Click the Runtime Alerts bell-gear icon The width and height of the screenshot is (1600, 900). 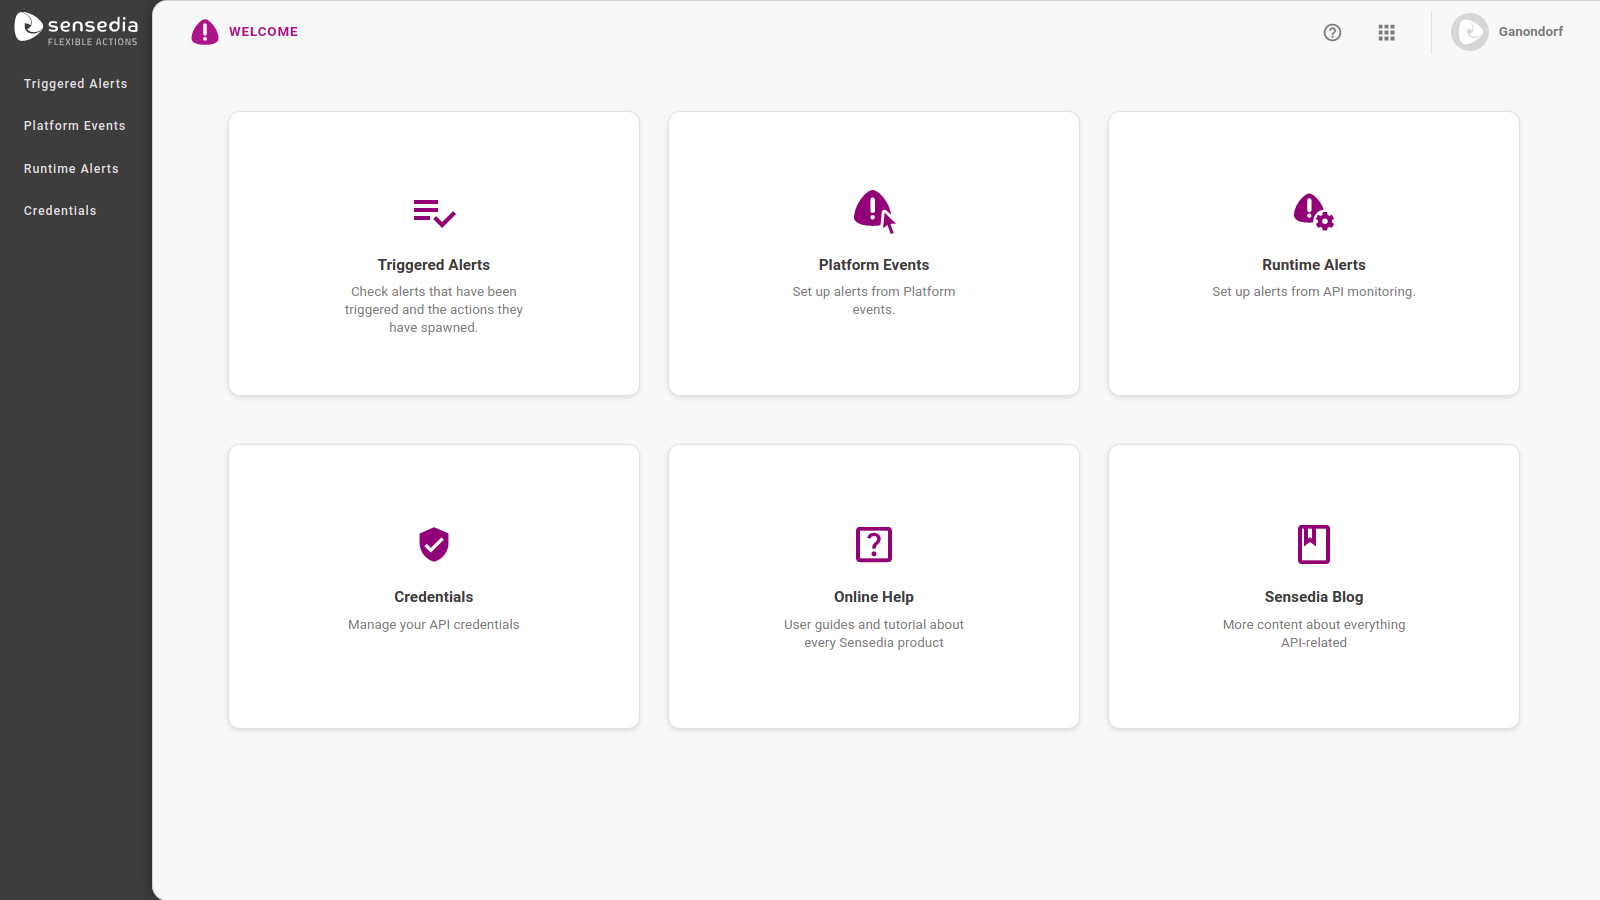pos(1313,212)
